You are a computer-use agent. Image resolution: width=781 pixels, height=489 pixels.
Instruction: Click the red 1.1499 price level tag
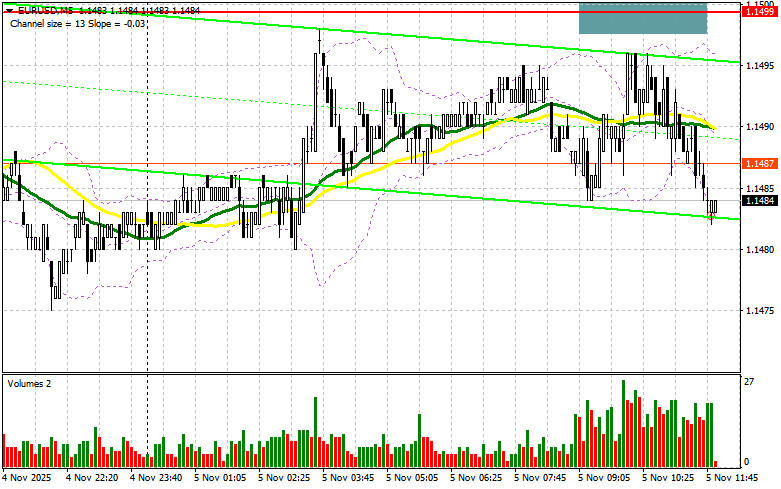pyautogui.click(x=755, y=10)
